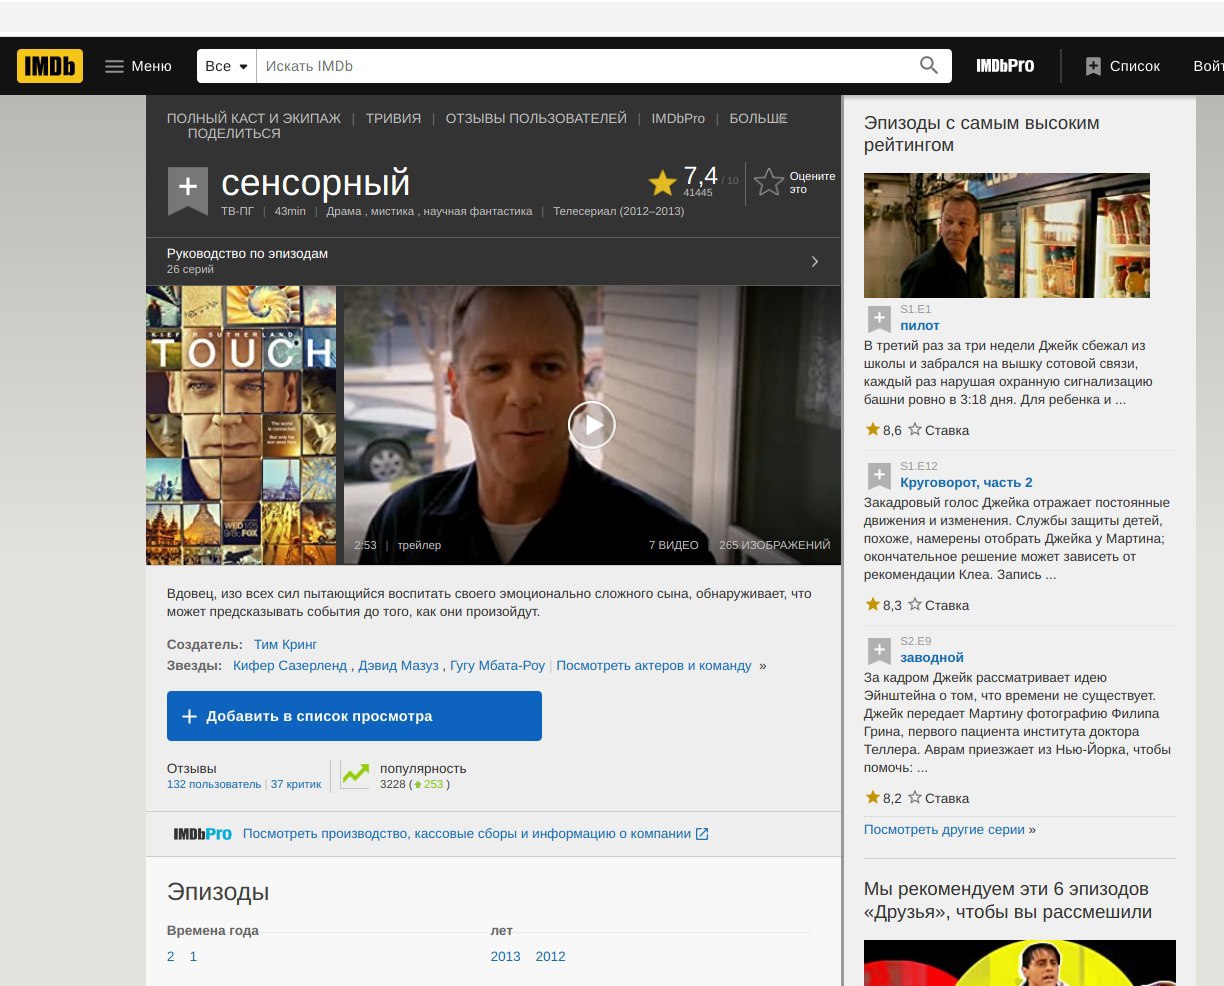Expand the БОЛЬШЕ menu
This screenshot has width=1224, height=986.
[x=758, y=118]
